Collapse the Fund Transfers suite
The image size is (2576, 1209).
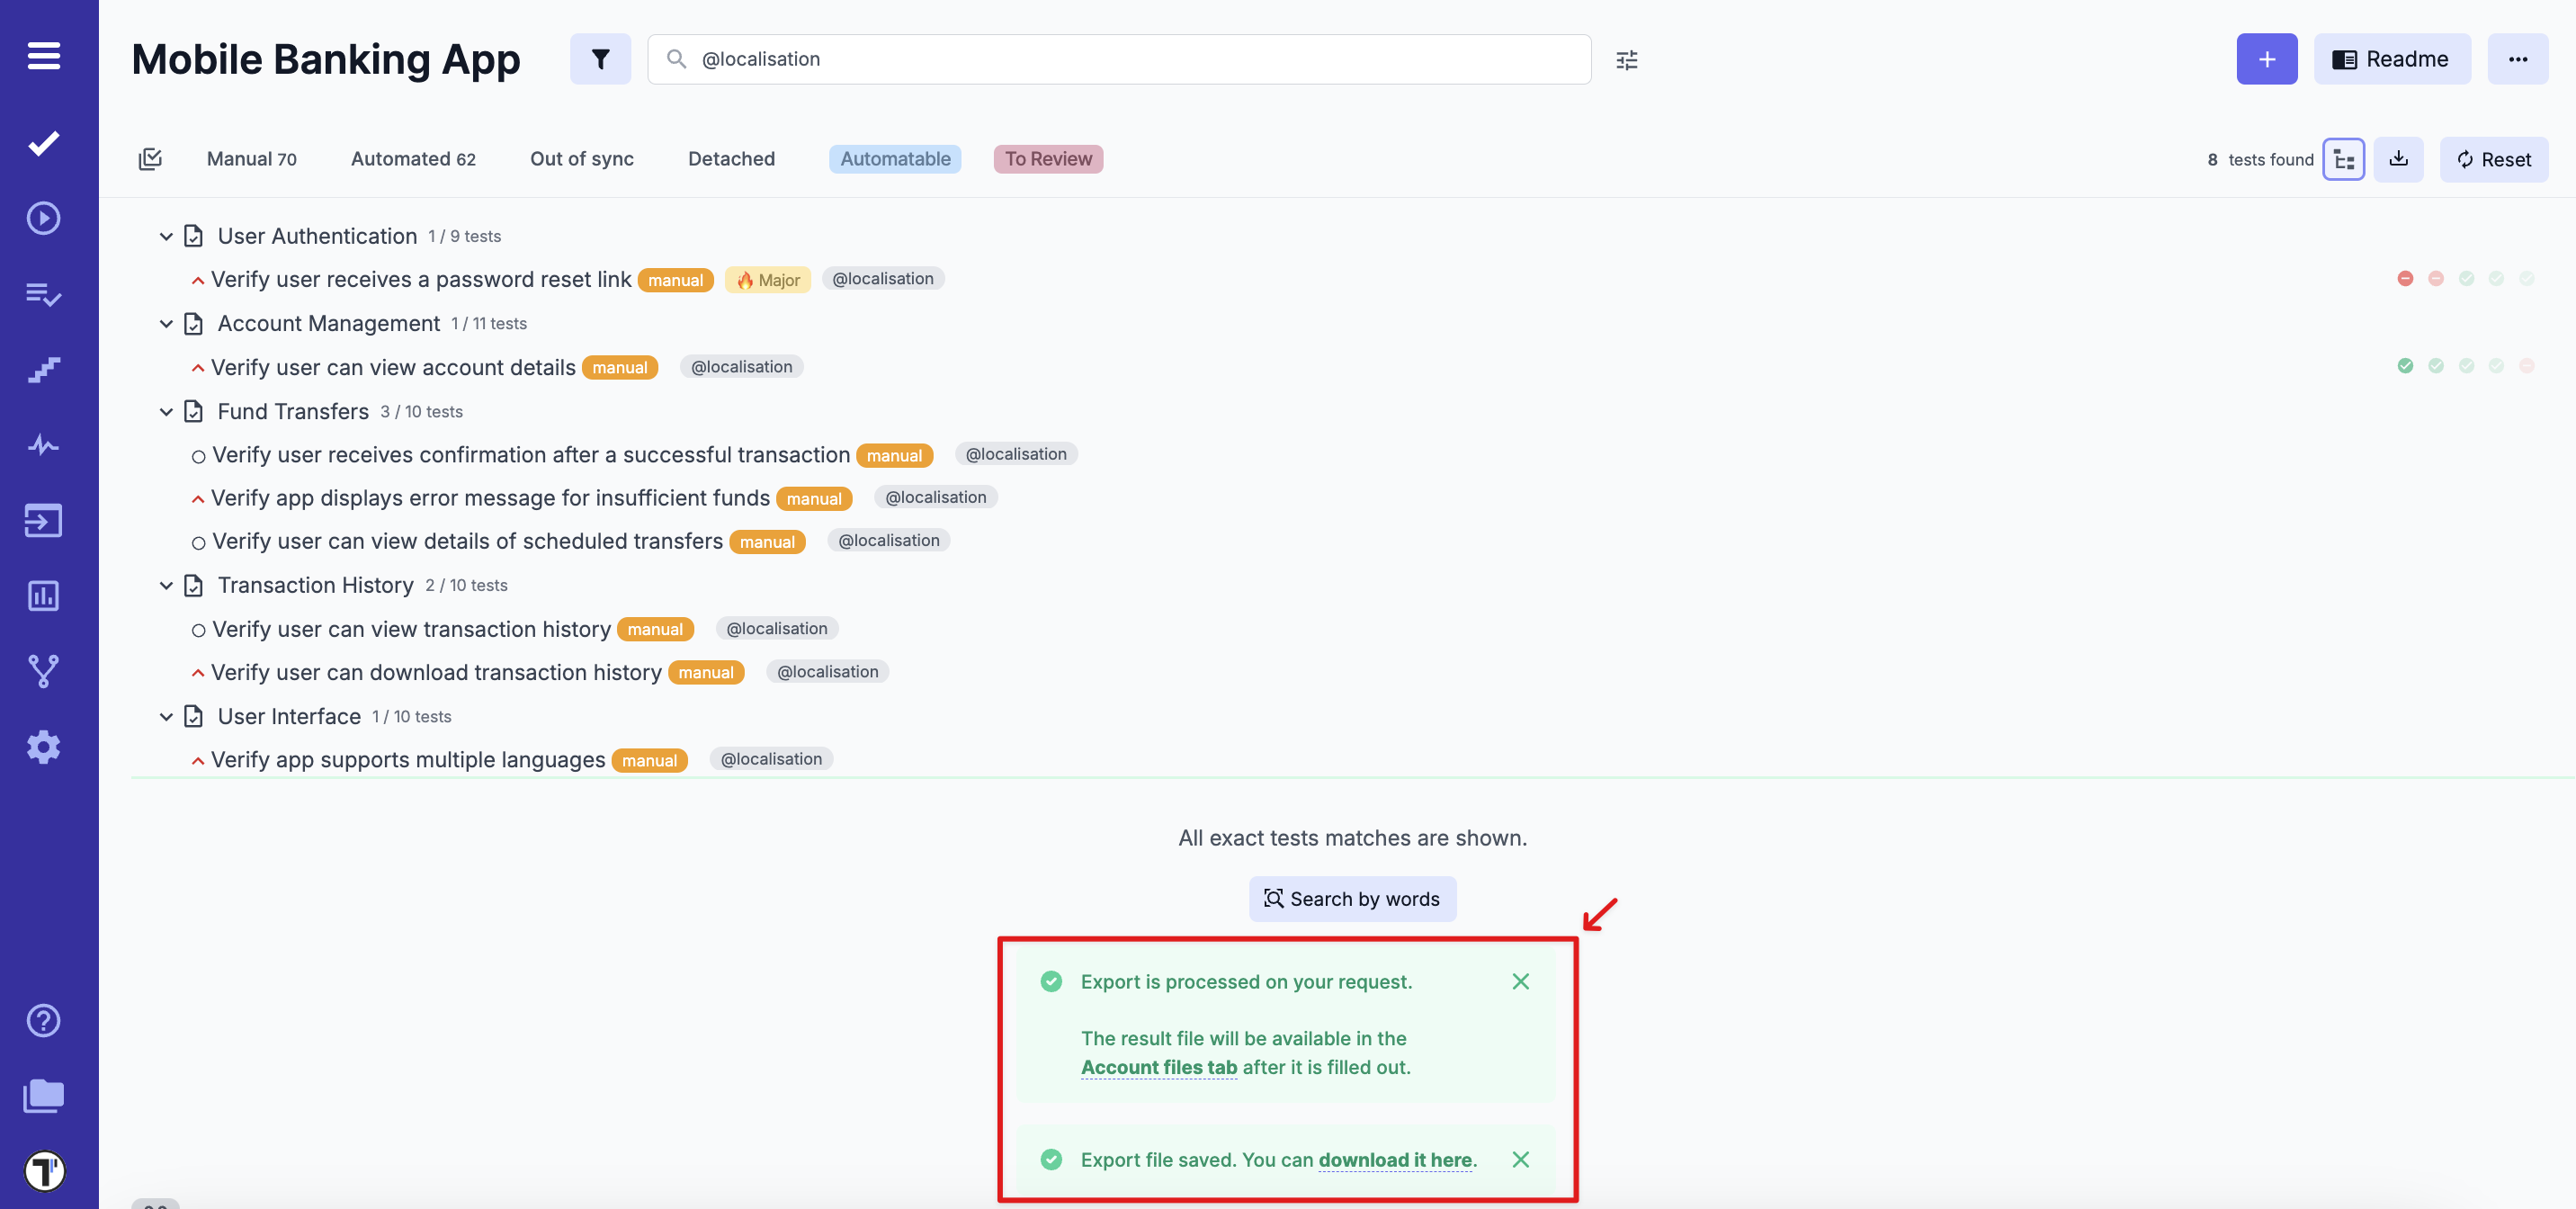[x=166, y=411]
